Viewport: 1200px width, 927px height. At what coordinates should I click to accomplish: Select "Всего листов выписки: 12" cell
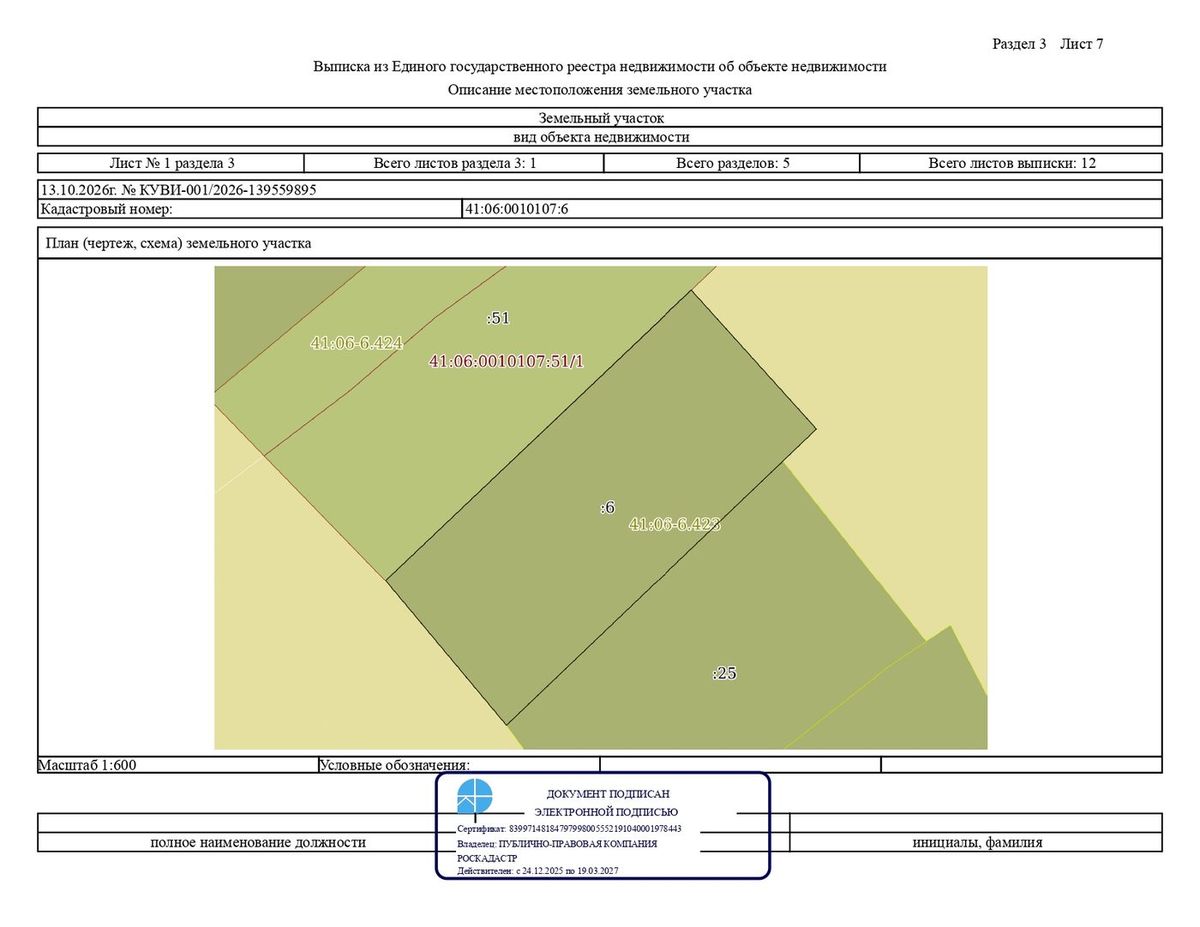tap(1011, 163)
